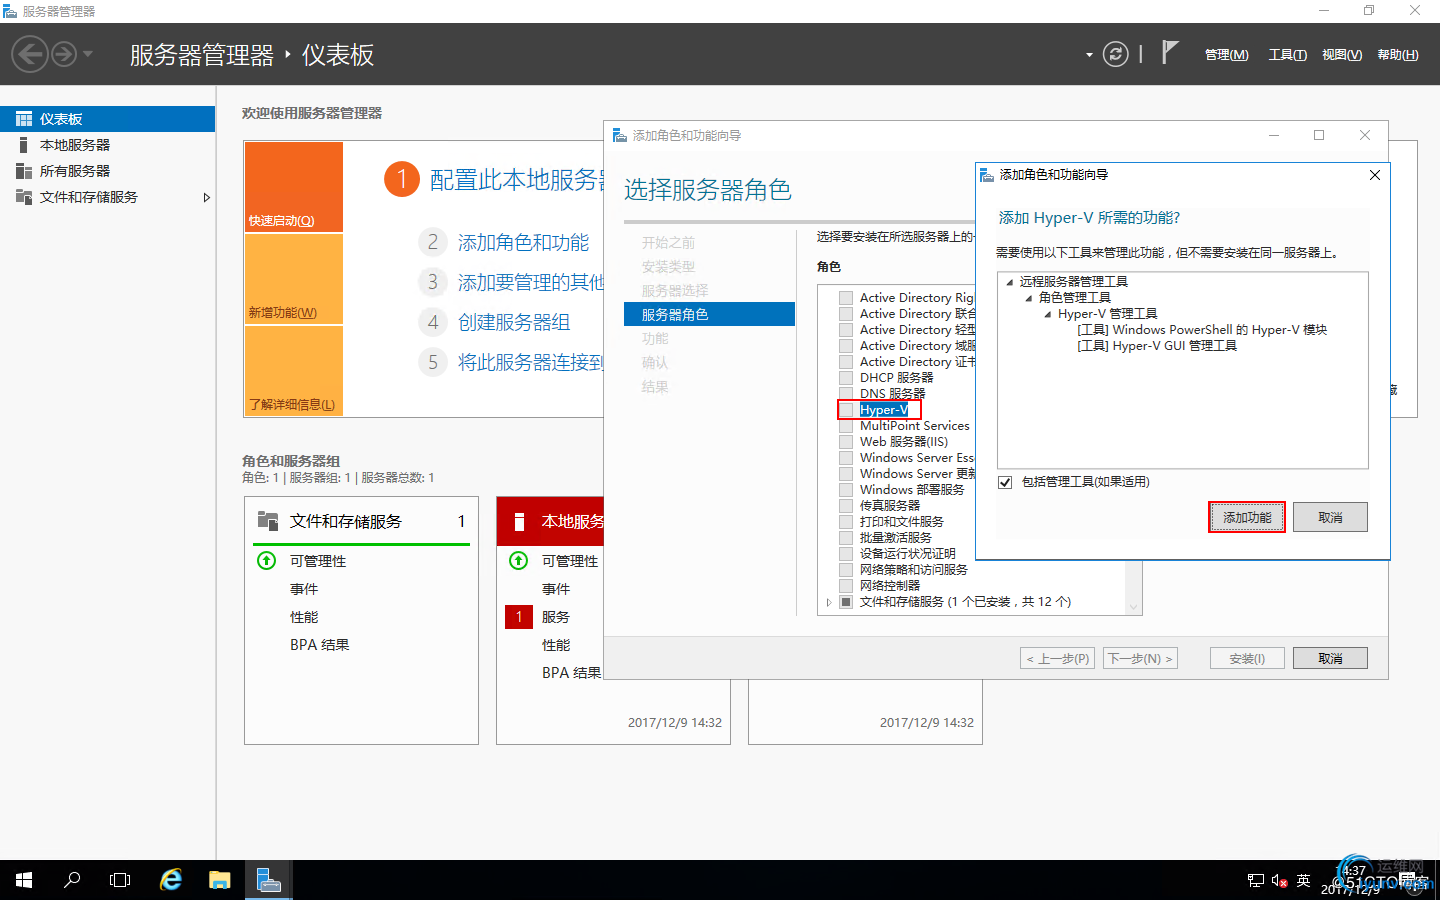1440x900 pixels.
Task: Click 取消 at the wizard bottom bar
Action: (1330, 658)
